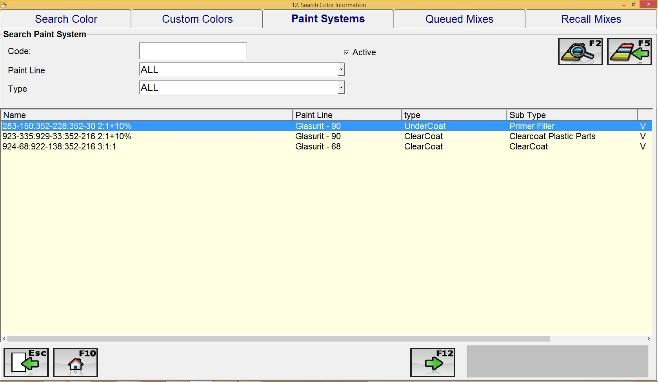Select the 924-68 Glasurit 68 row
Image resolution: width=658 pixels, height=382 pixels.
click(326, 147)
